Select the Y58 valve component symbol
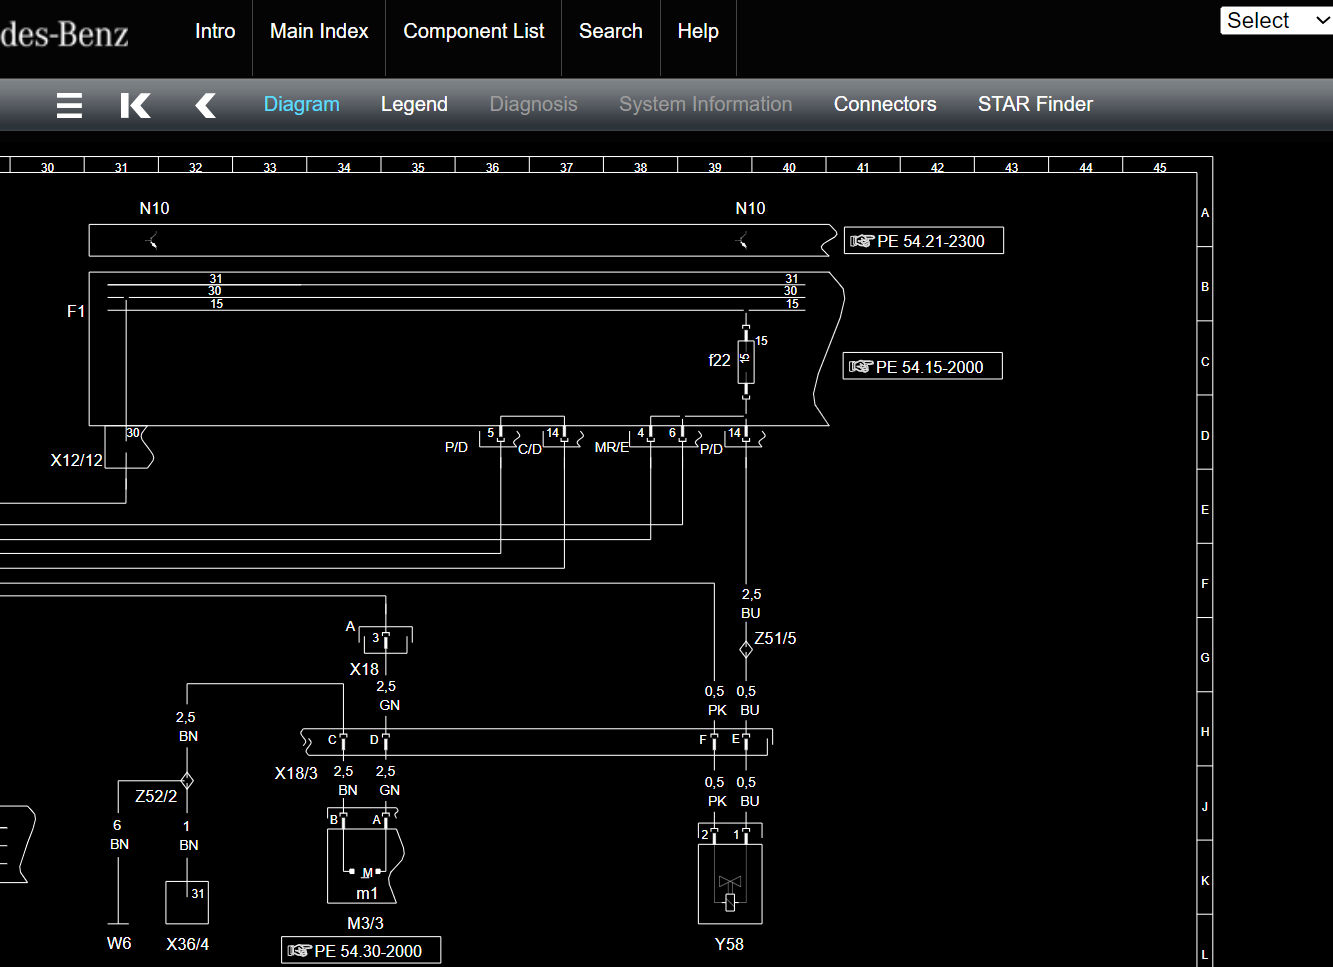The width and height of the screenshot is (1333, 967). tap(730, 884)
